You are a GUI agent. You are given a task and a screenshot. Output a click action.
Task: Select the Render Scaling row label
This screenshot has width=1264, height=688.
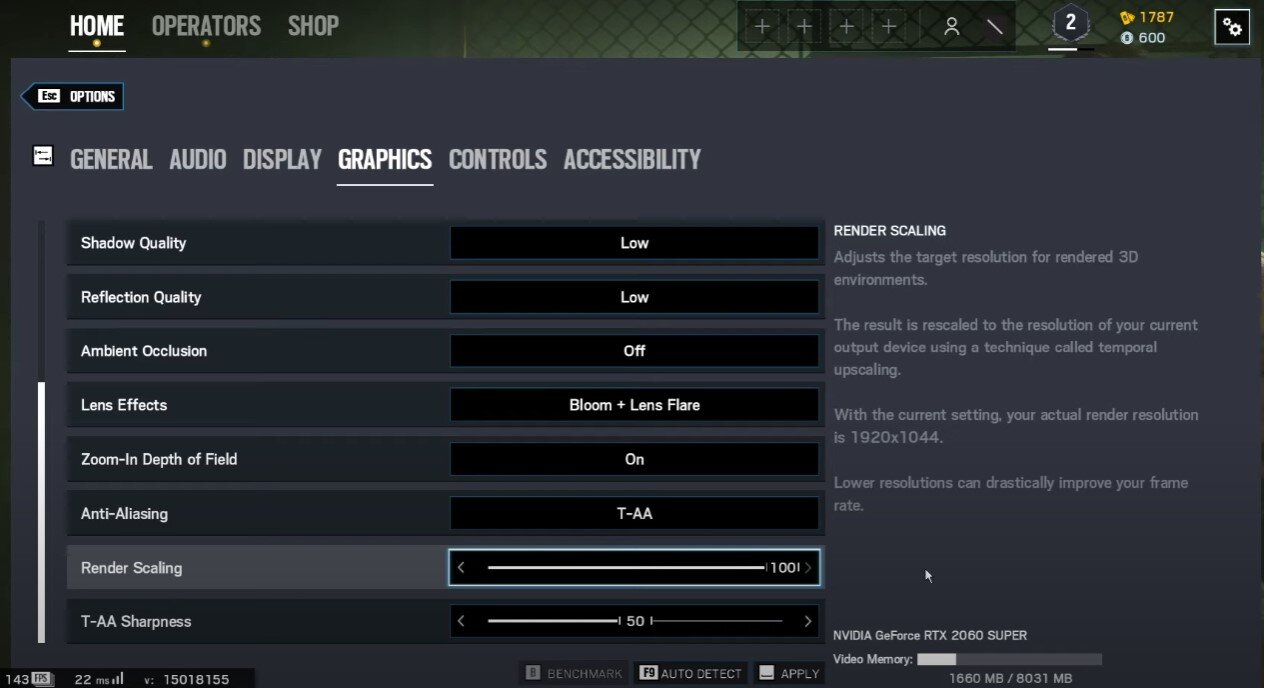tap(131, 567)
